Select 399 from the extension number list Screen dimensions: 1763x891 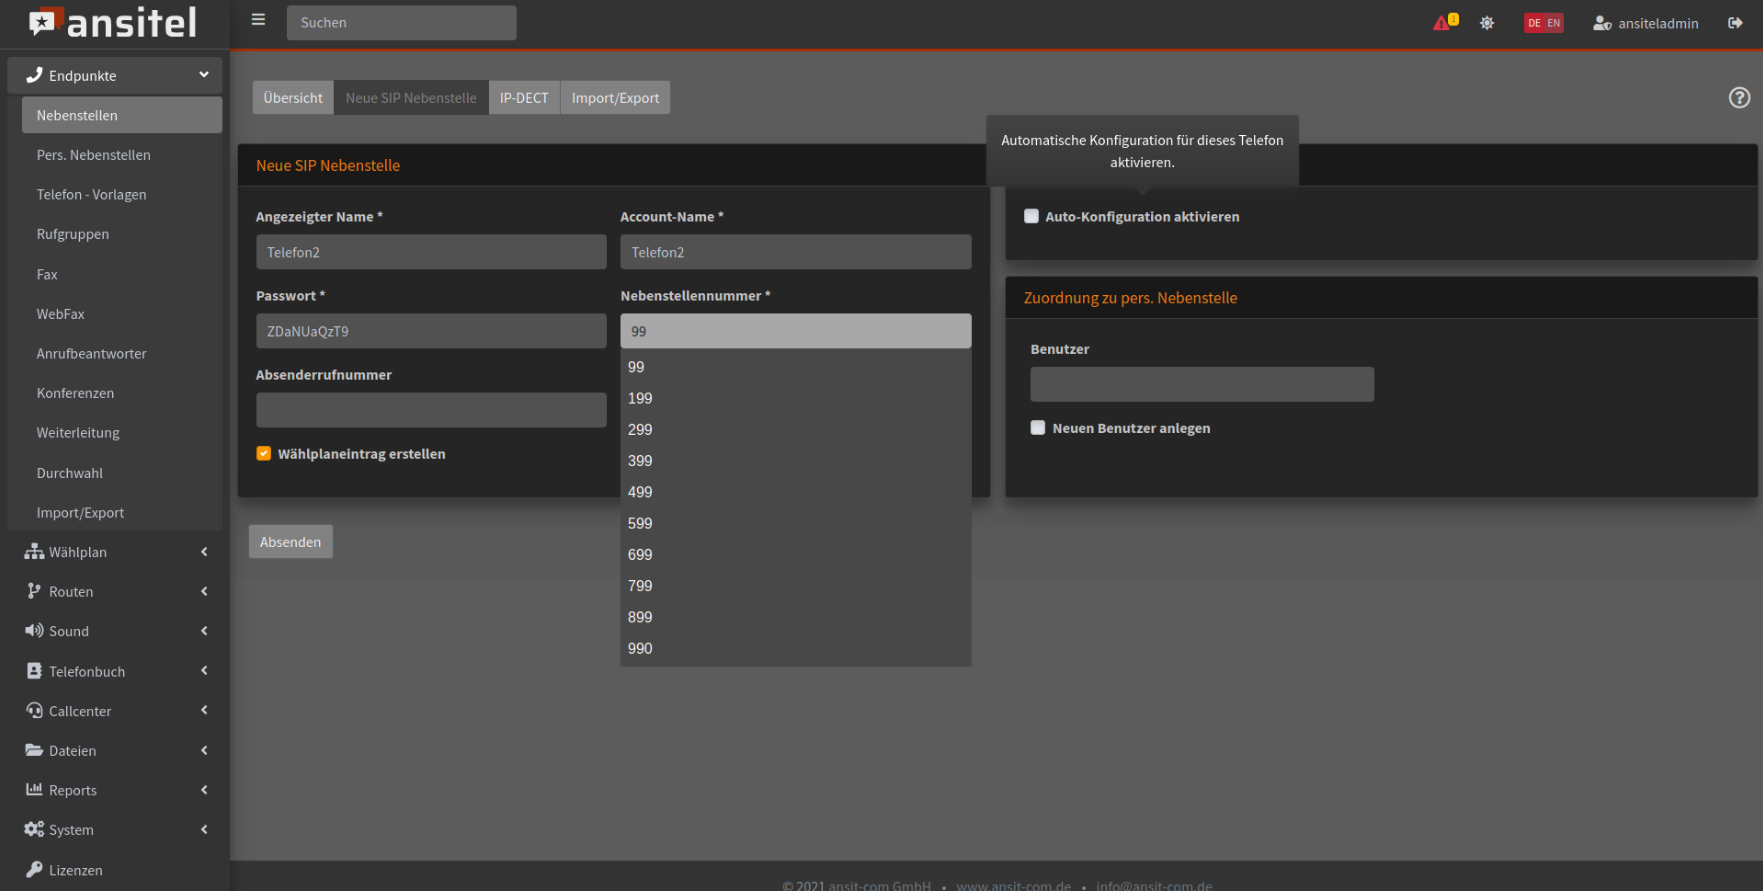point(640,461)
